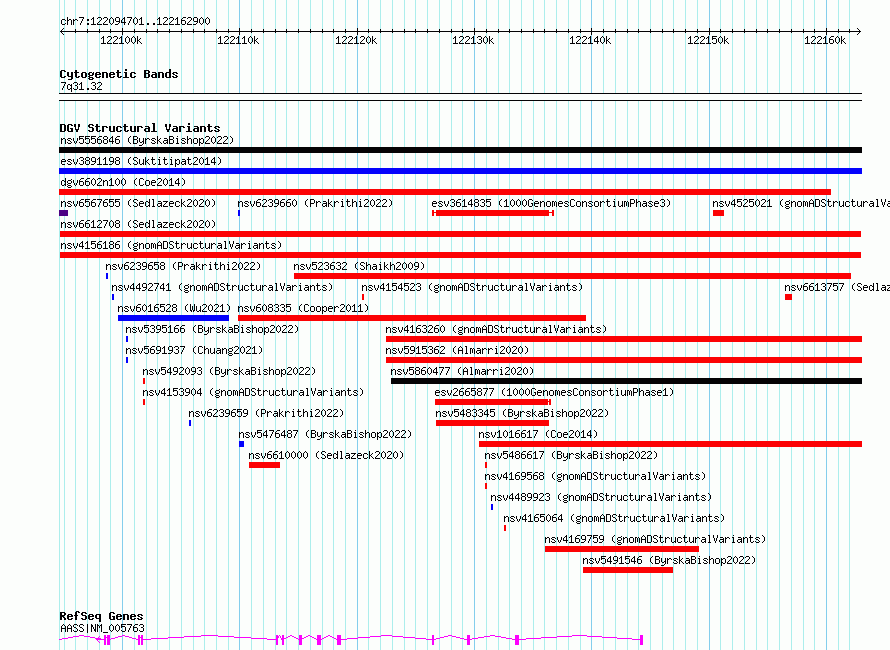Click the nsv4169759 red variant bar
Image resolution: width=890 pixels, height=650 pixels.
622,549
